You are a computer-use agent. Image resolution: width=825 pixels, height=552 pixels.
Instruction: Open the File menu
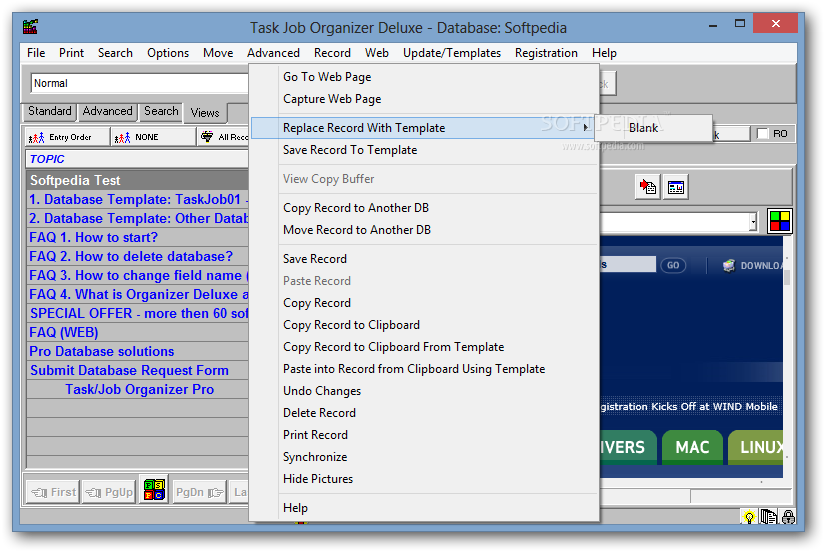(36, 53)
